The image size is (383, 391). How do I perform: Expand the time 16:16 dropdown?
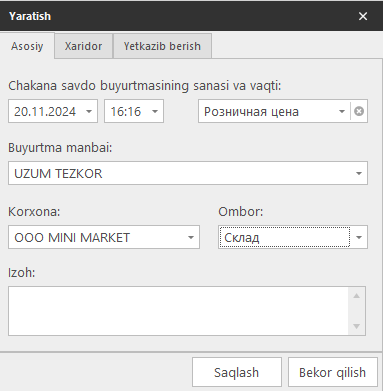click(155, 111)
